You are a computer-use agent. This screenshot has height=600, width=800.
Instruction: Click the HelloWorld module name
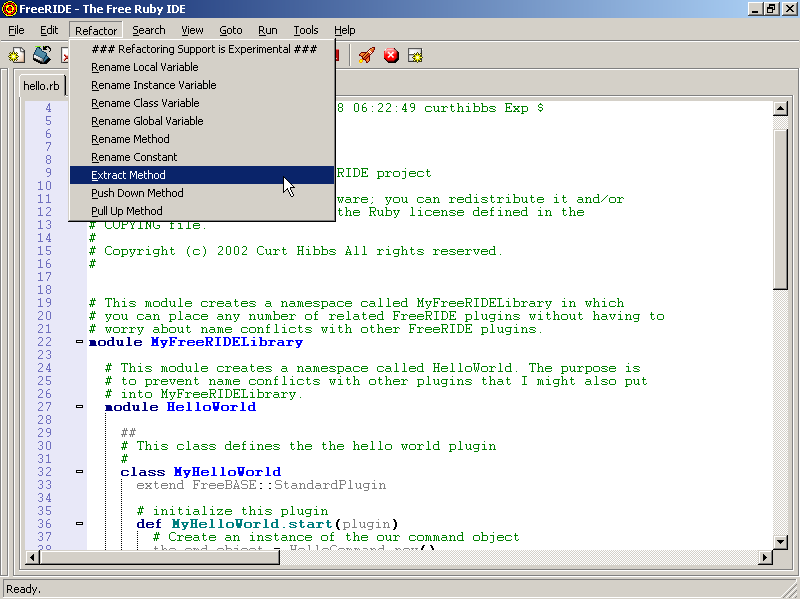click(211, 407)
